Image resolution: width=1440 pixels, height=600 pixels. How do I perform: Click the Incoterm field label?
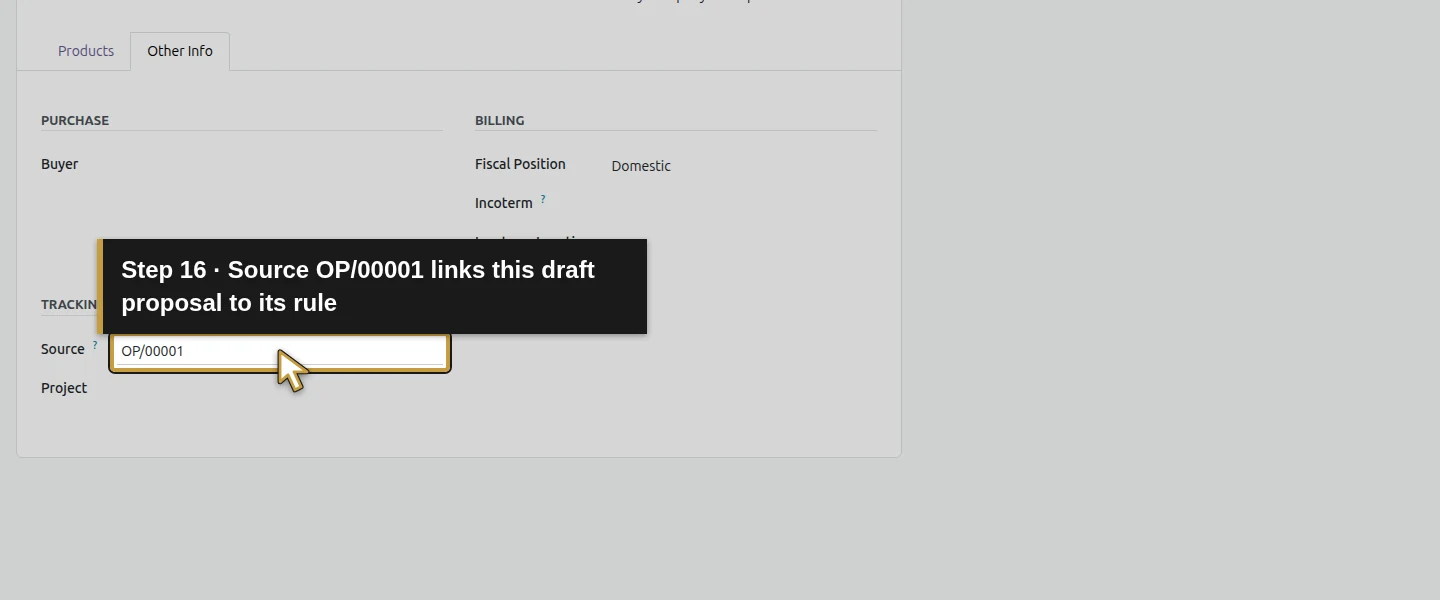pos(504,203)
